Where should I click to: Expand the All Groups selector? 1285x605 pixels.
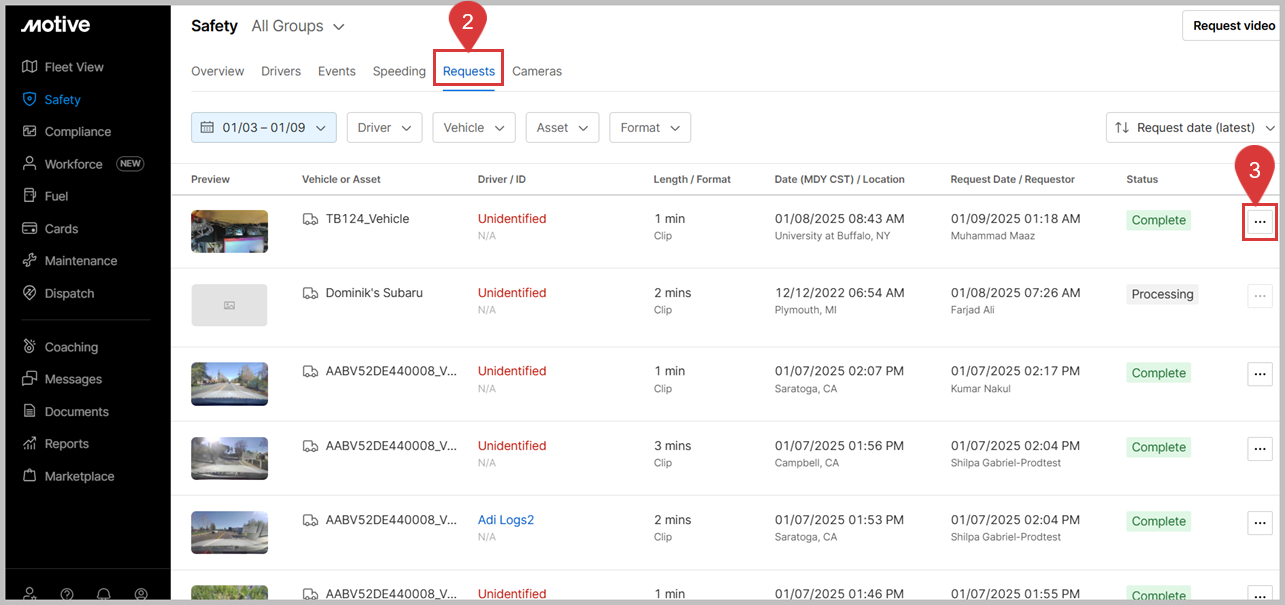click(297, 26)
